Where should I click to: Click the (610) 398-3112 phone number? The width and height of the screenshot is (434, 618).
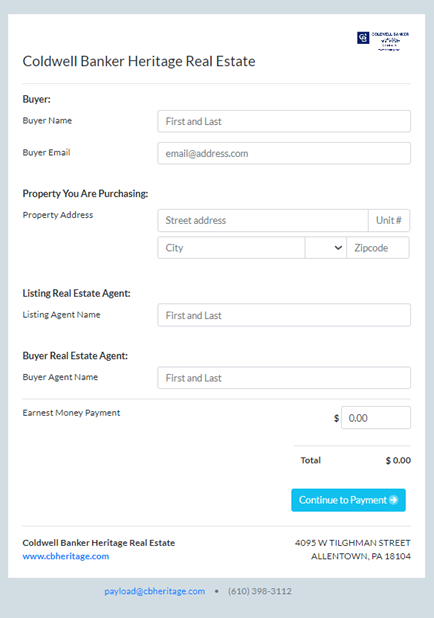pyautogui.click(x=260, y=591)
